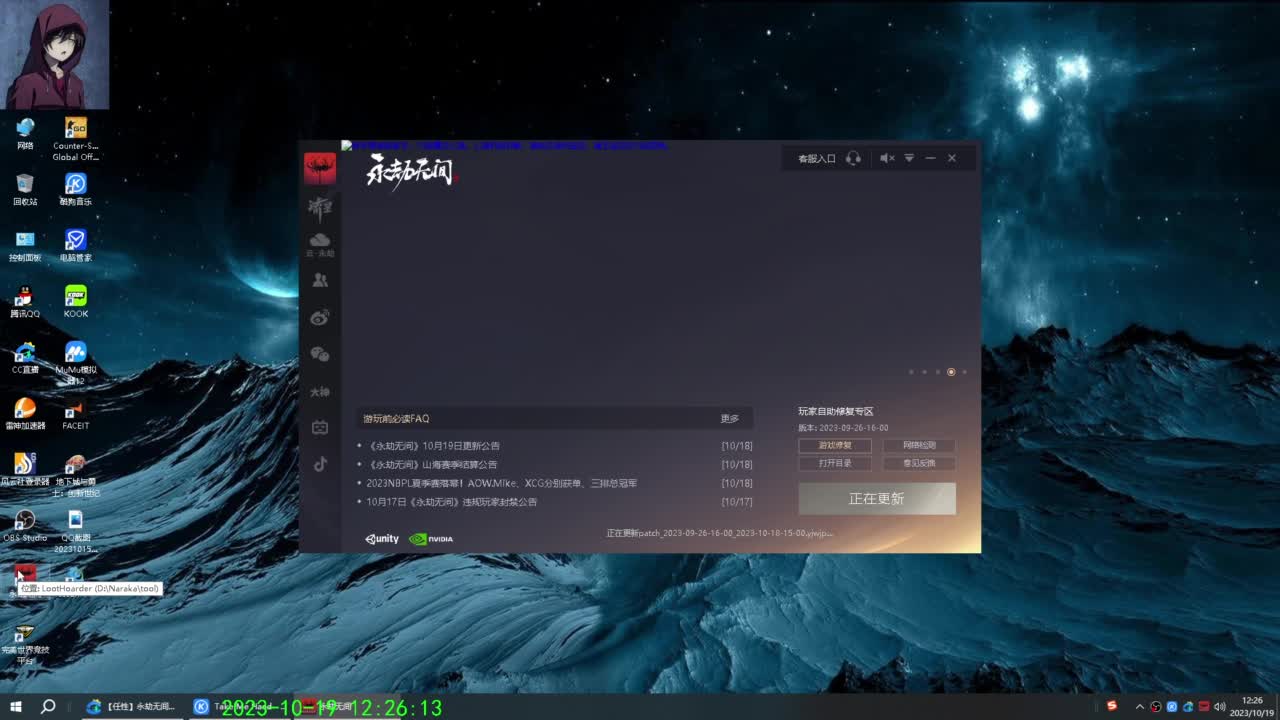Select the Counter-Strike Global Offensive desktop icon
This screenshot has width=1280, height=720.
75,139
